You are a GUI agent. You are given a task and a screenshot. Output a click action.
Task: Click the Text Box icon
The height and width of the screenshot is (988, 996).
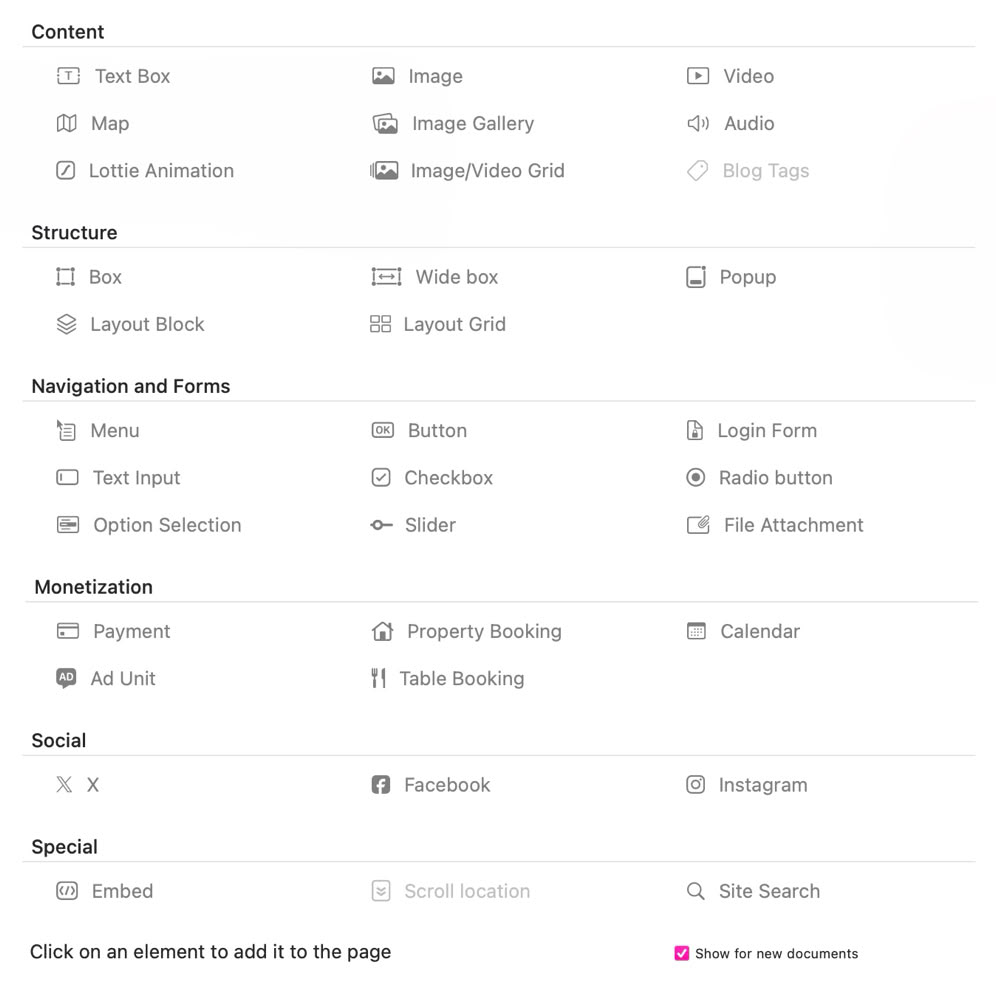pos(68,76)
